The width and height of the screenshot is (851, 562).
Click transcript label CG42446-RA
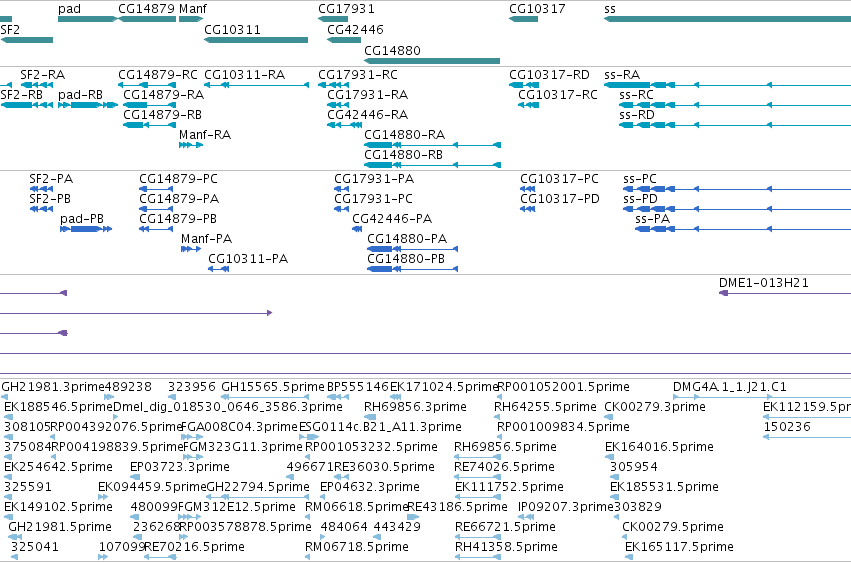point(367,114)
